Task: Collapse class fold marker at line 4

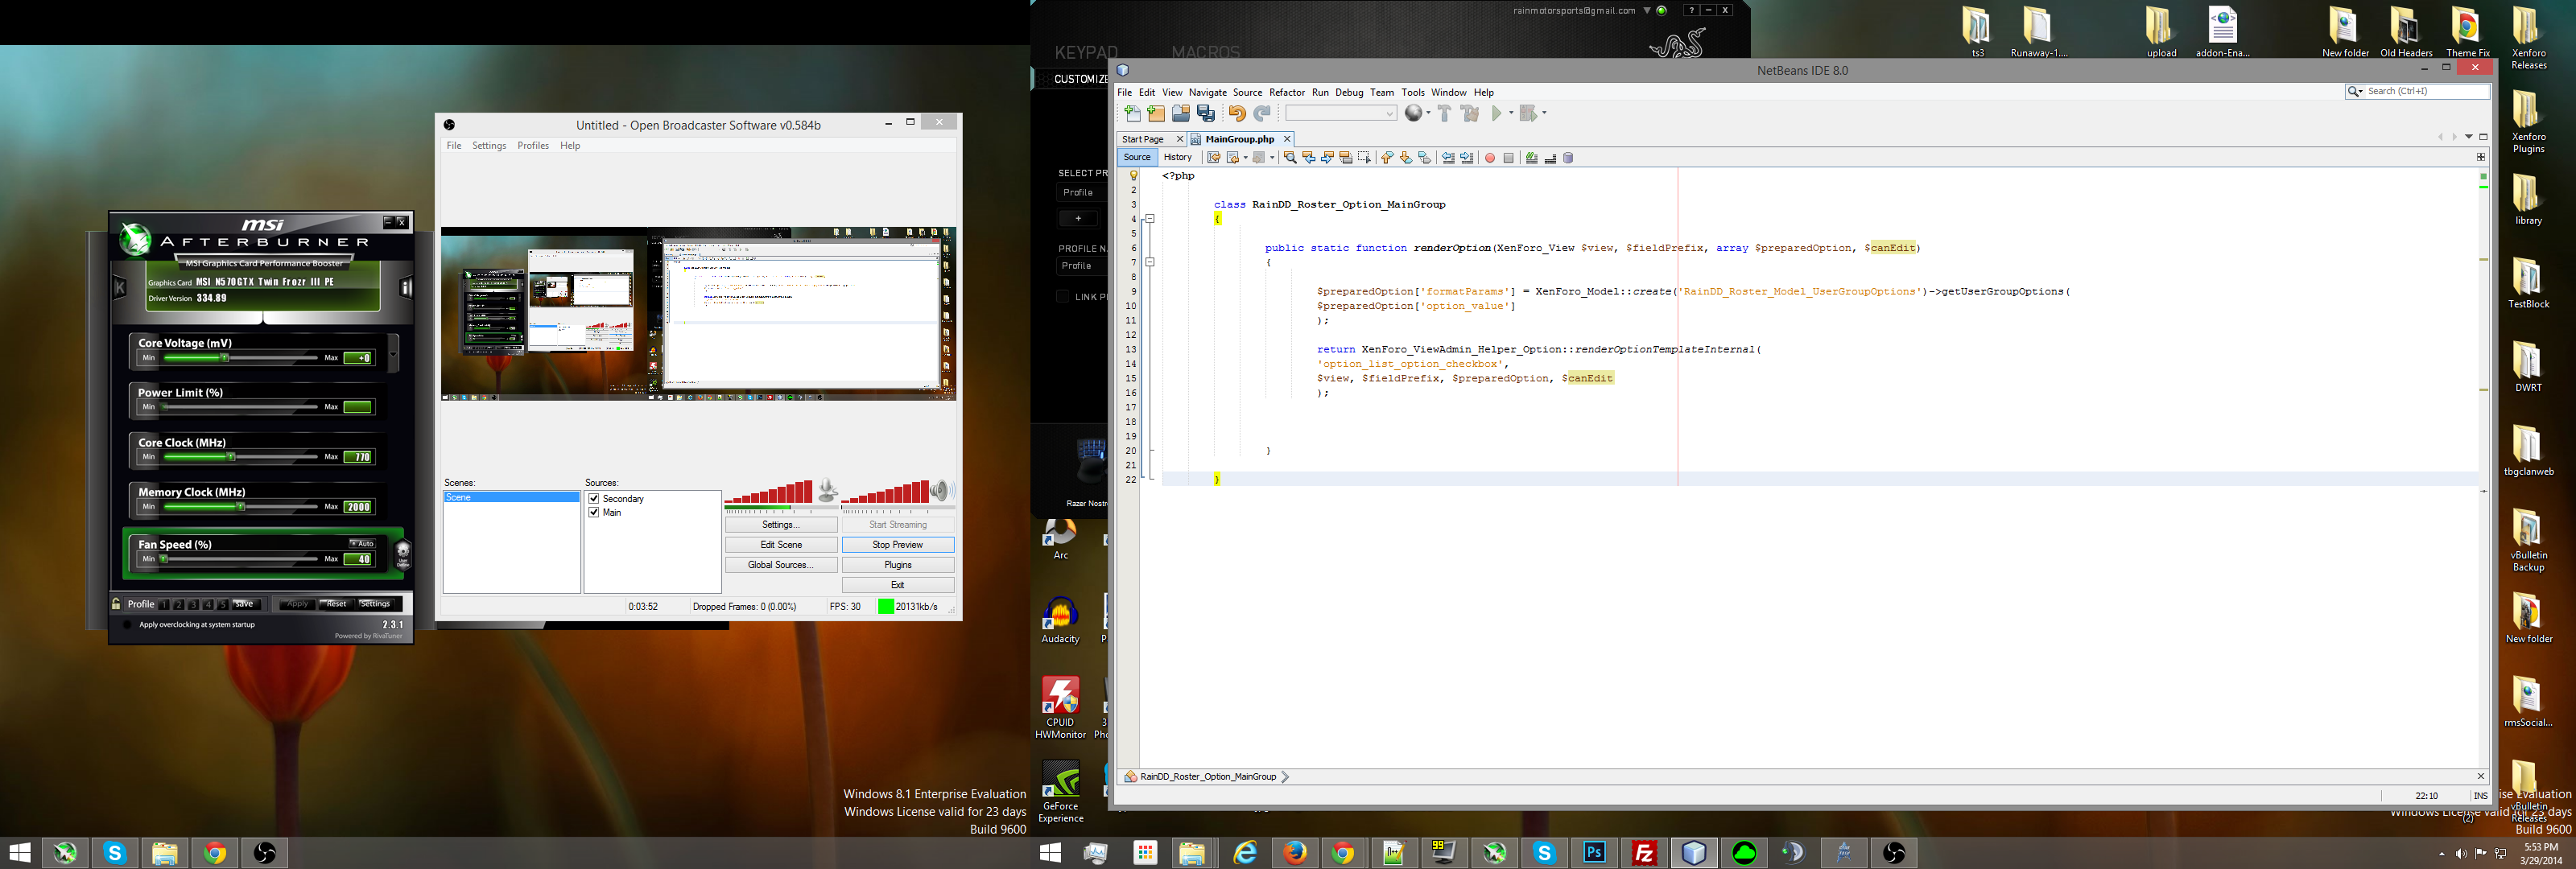Action: click(1150, 219)
